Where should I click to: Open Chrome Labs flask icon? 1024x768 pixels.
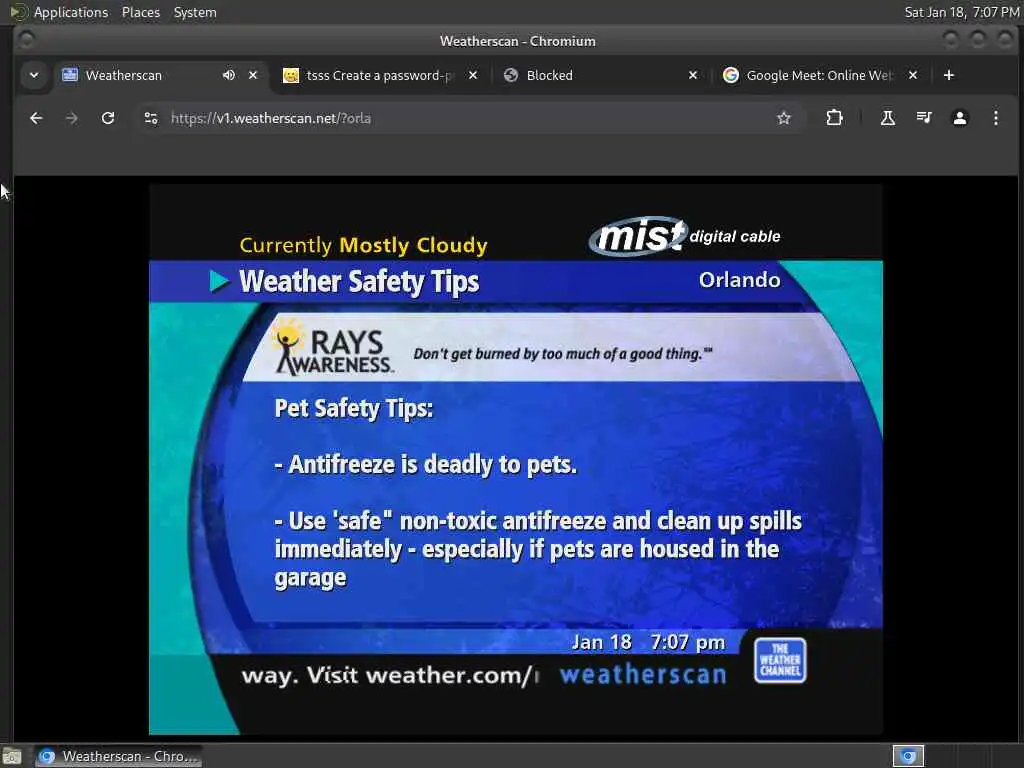[888, 118]
